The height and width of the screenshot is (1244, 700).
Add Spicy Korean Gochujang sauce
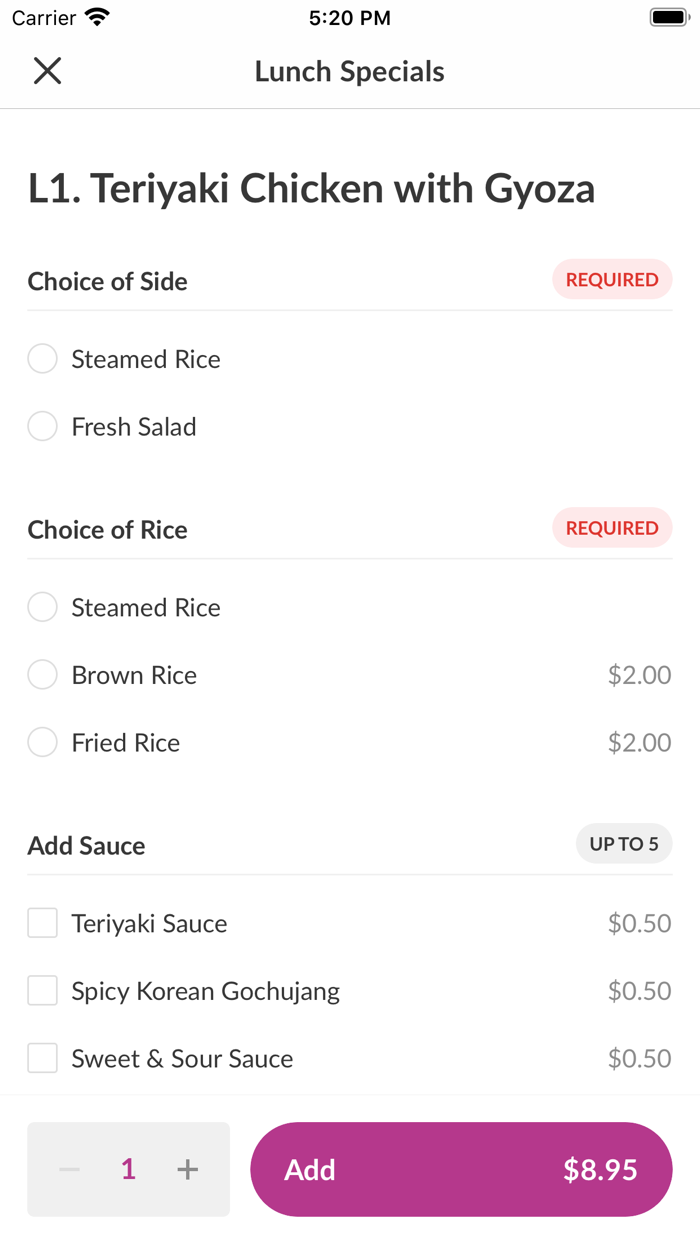click(42, 990)
